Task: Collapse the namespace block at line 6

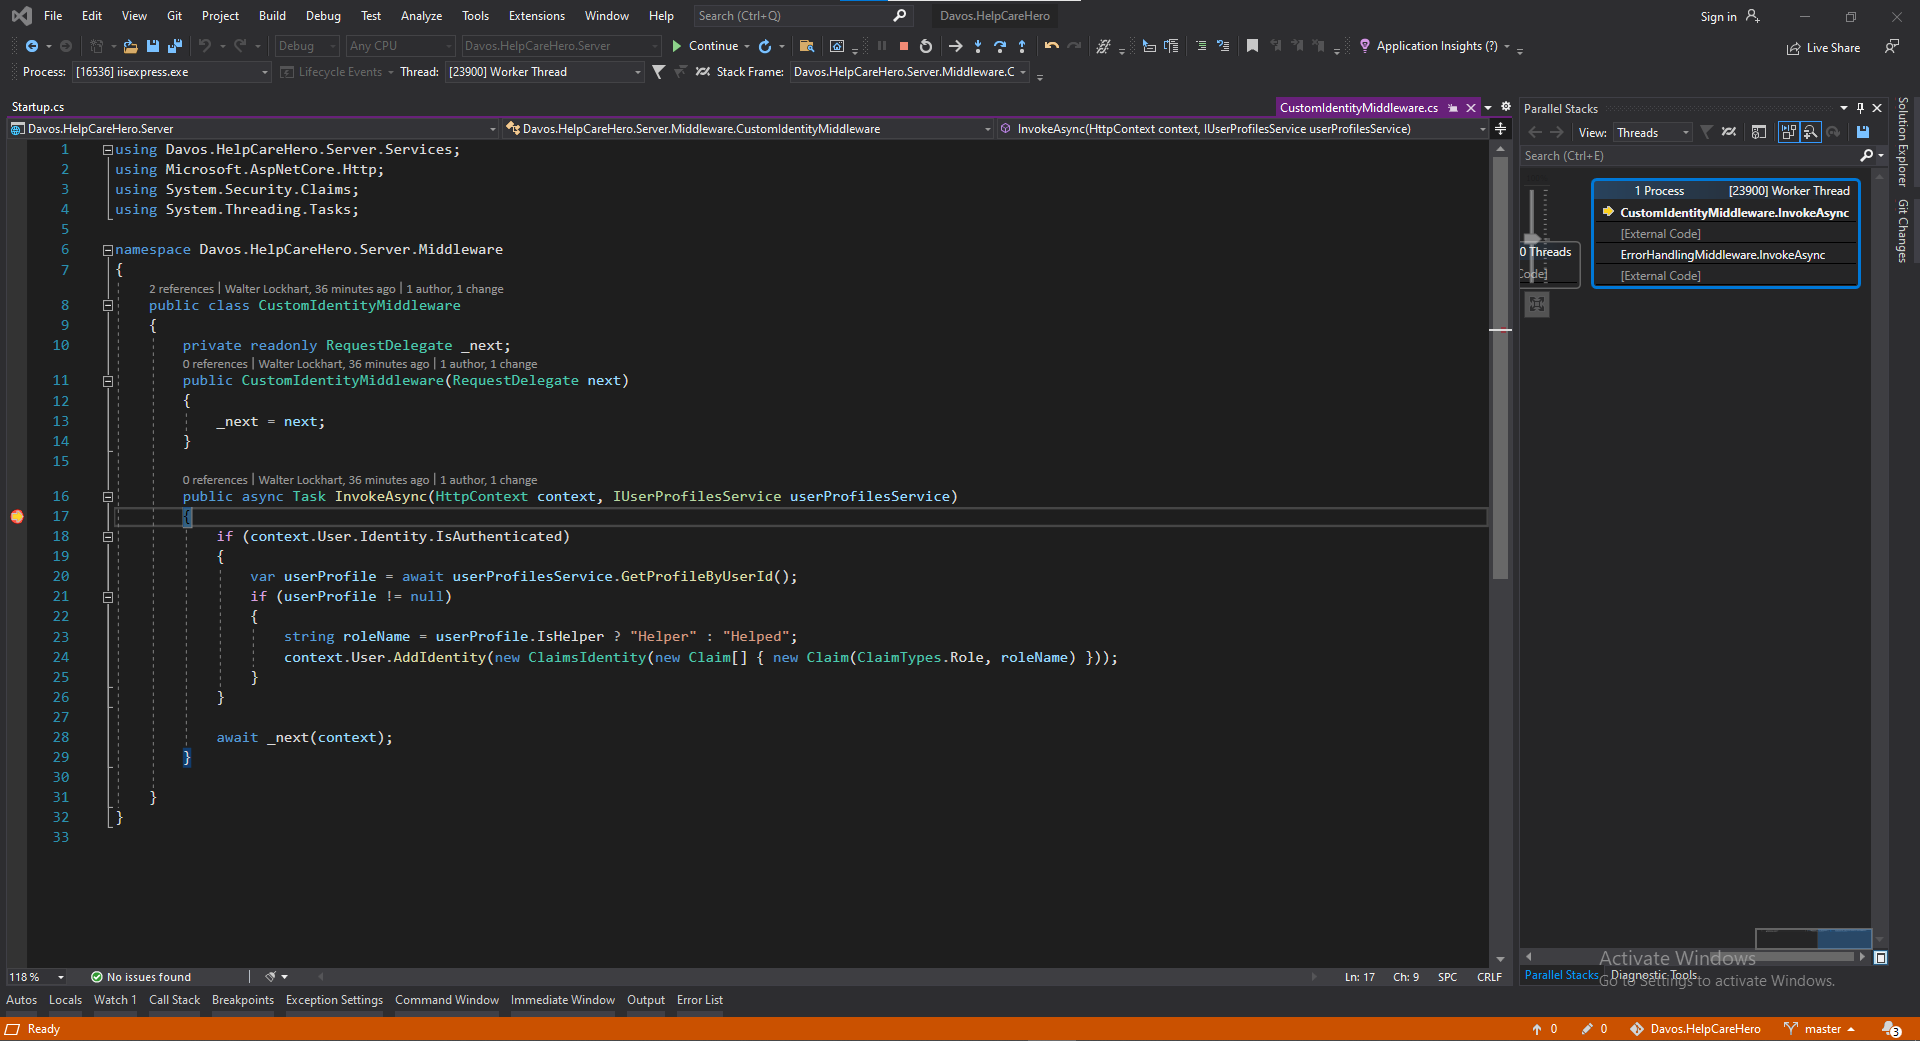Action: coord(108,250)
